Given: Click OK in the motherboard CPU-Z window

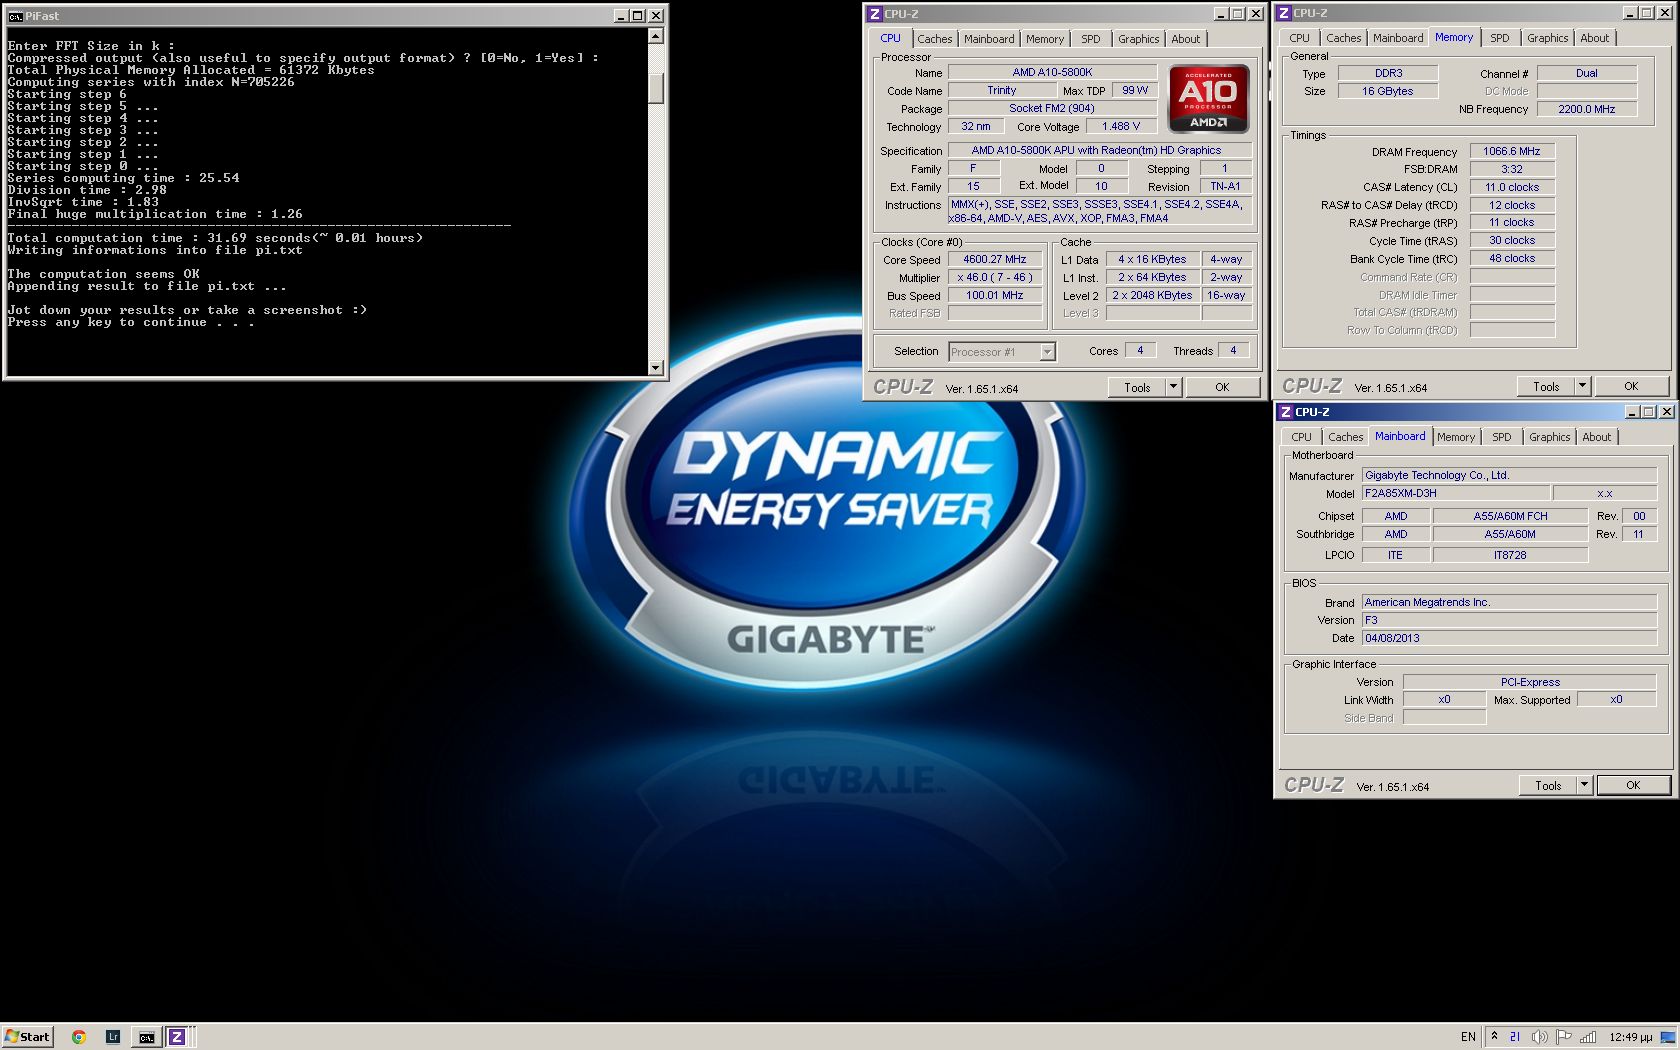Looking at the screenshot, I should (x=1633, y=785).
